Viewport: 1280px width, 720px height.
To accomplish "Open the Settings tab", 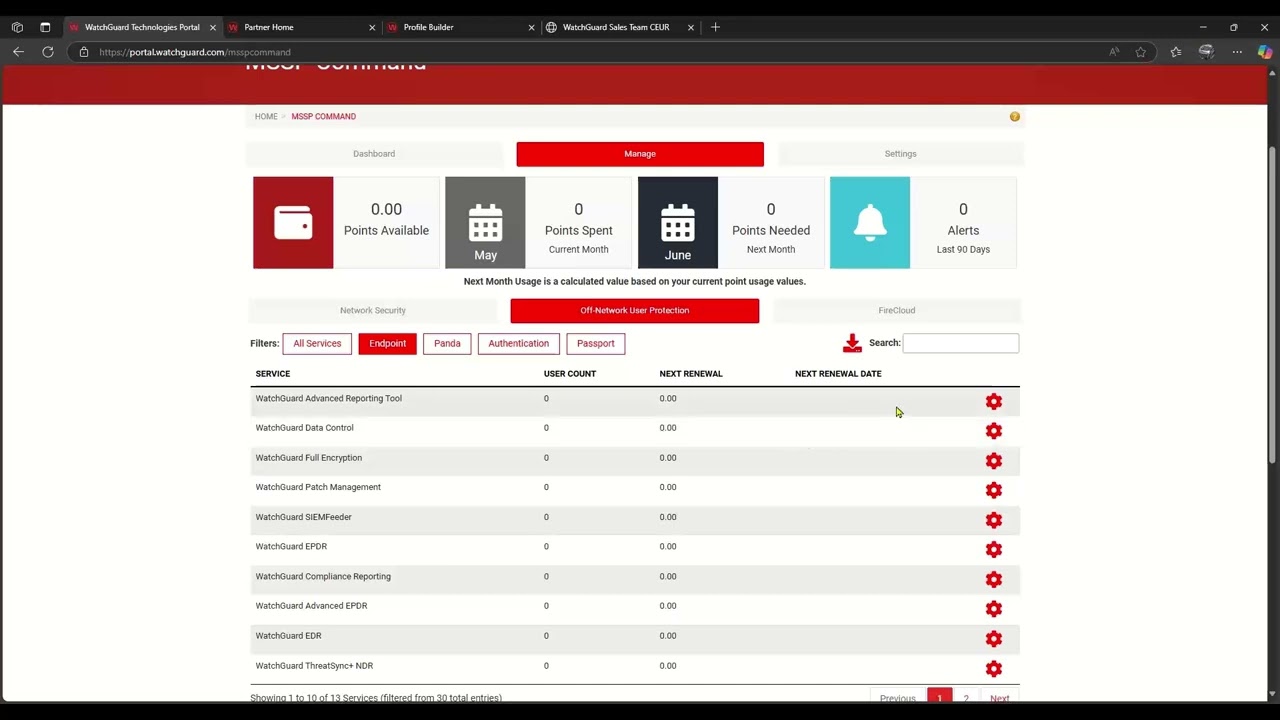I will (x=900, y=154).
